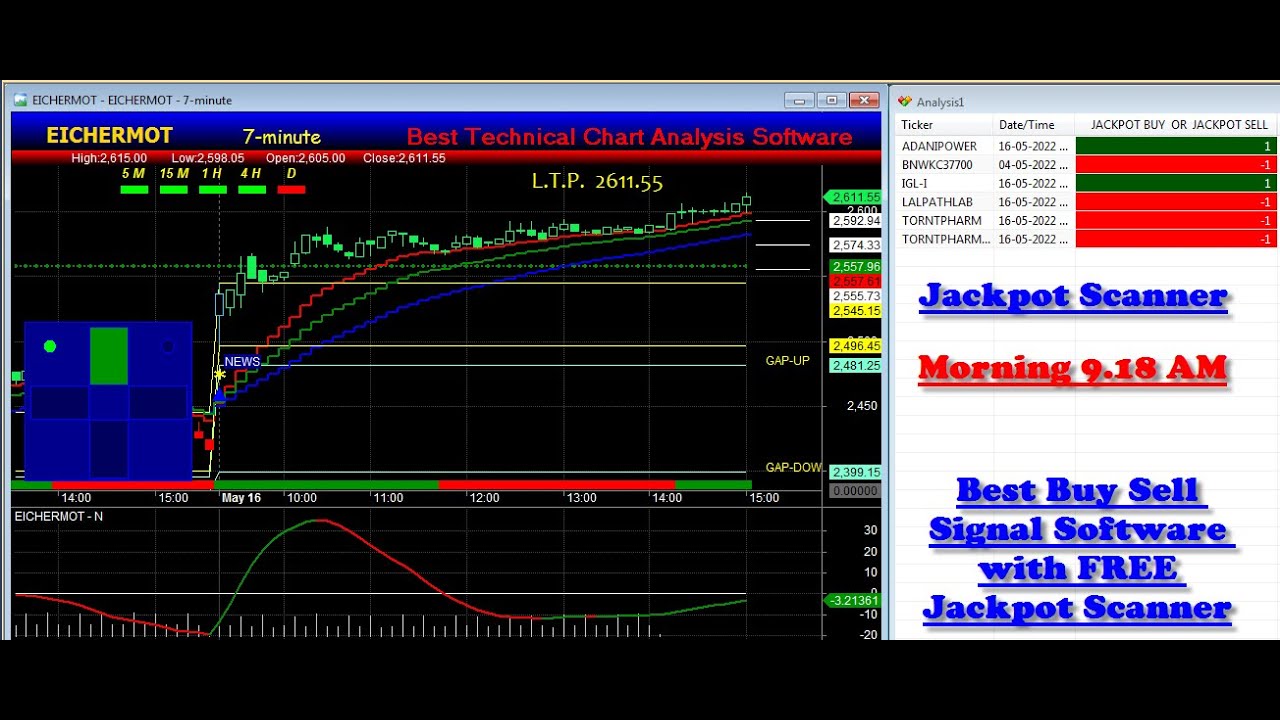The height and width of the screenshot is (720, 1280).
Task: Click the green bar under 1 H
Action: 213,189
